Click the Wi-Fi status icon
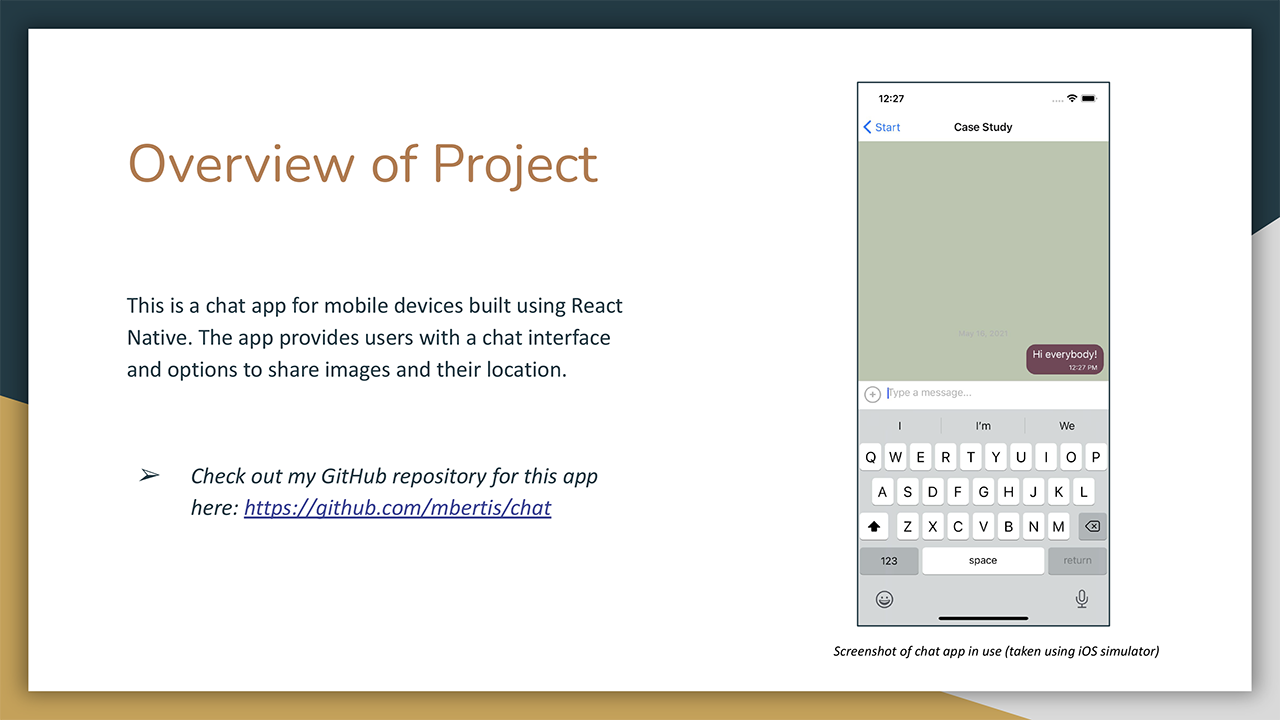The height and width of the screenshot is (720, 1280). [x=1072, y=99]
